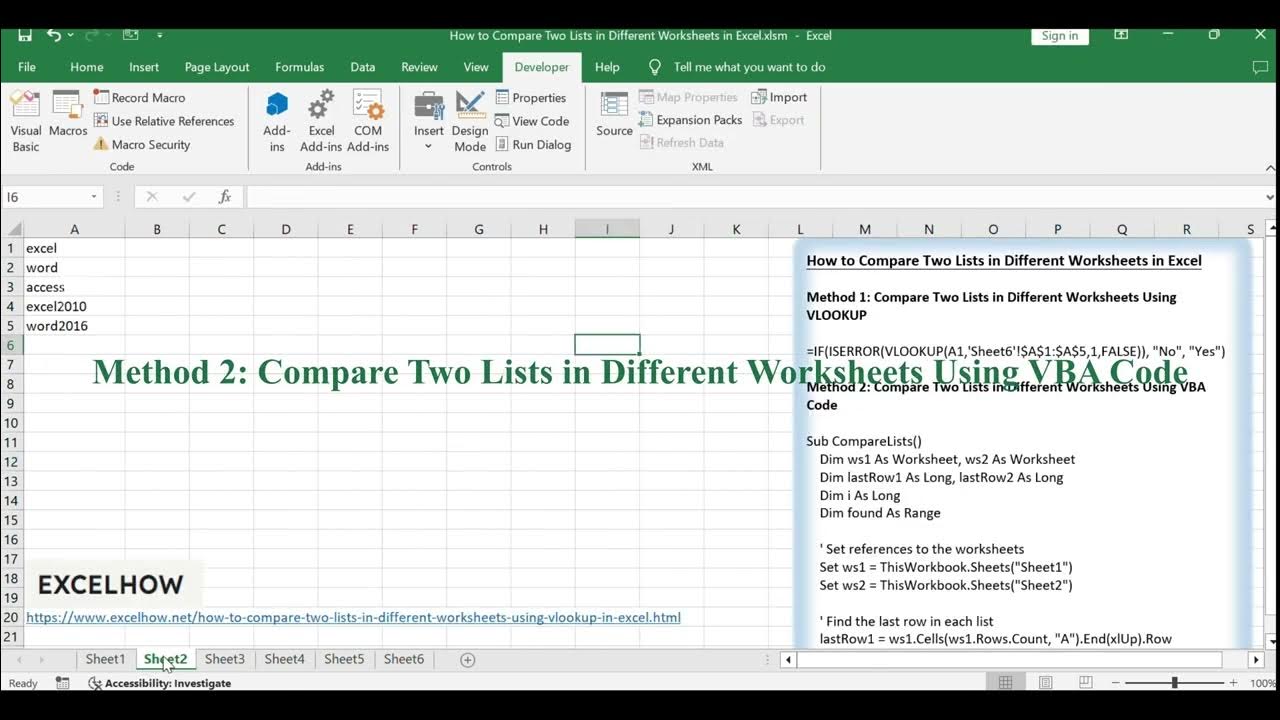Open the excelhow.net hyperlink in row 20
This screenshot has width=1280, height=720.
click(x=353, y=617)
